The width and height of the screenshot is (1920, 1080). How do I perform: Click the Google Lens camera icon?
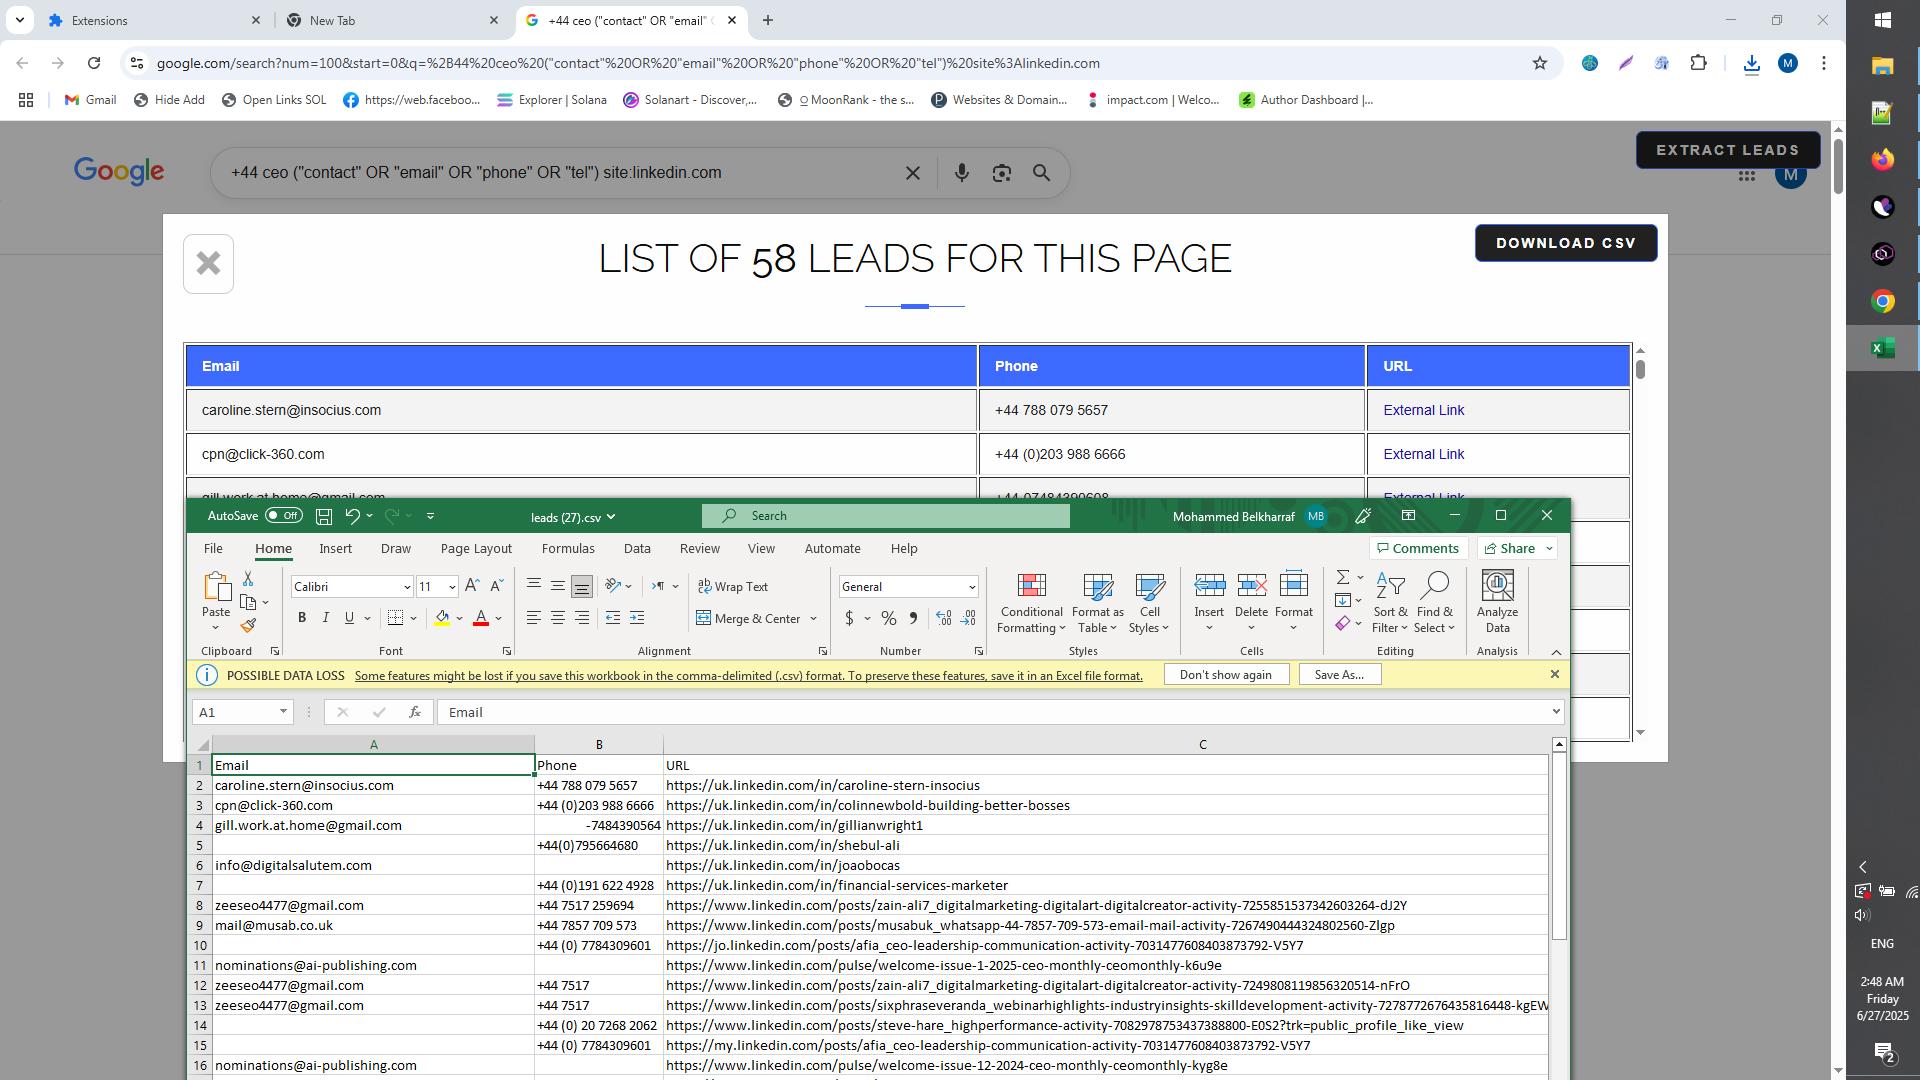1002,172
